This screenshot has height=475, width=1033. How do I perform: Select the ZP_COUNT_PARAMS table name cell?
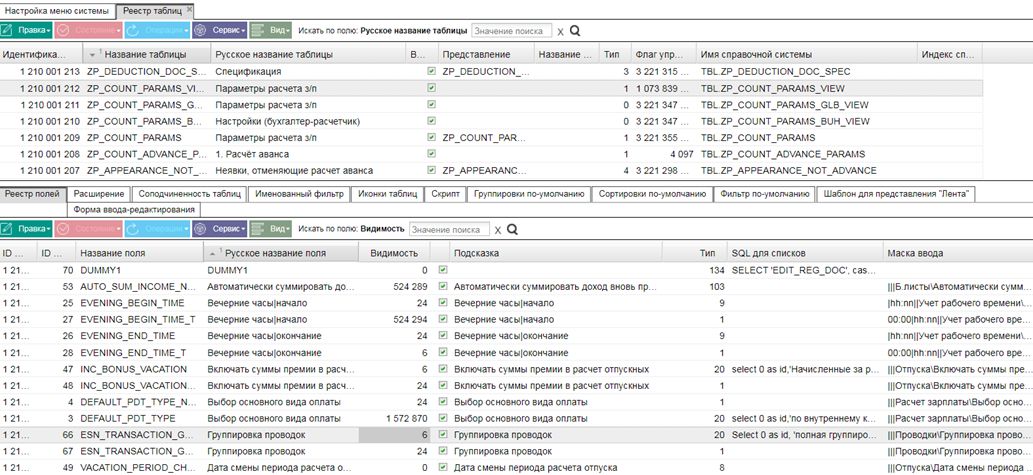145,137
